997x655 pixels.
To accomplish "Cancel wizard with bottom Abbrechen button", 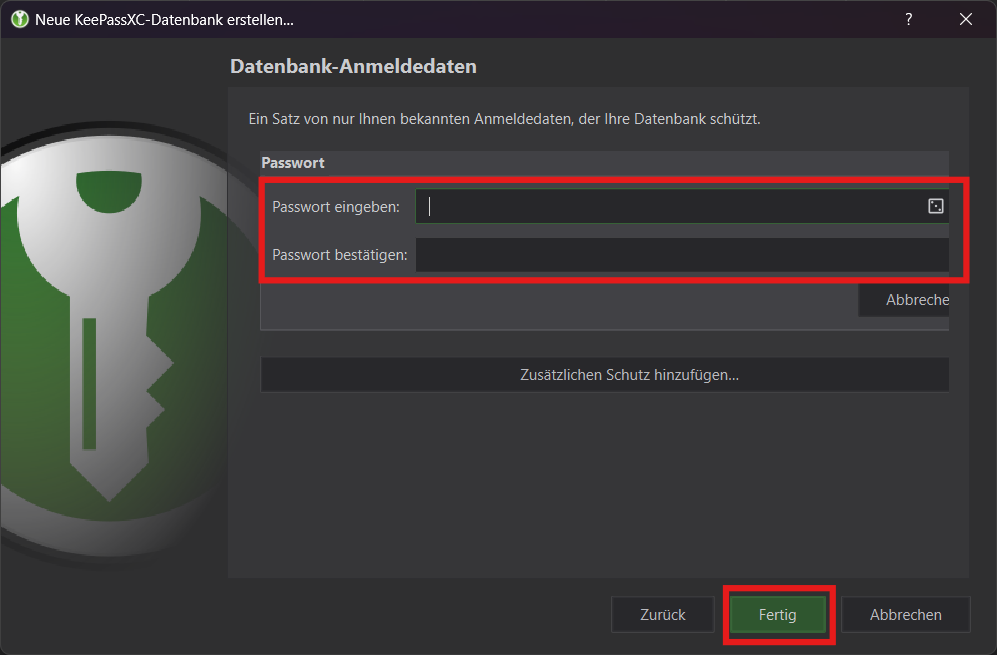I will tap(905, 615).
